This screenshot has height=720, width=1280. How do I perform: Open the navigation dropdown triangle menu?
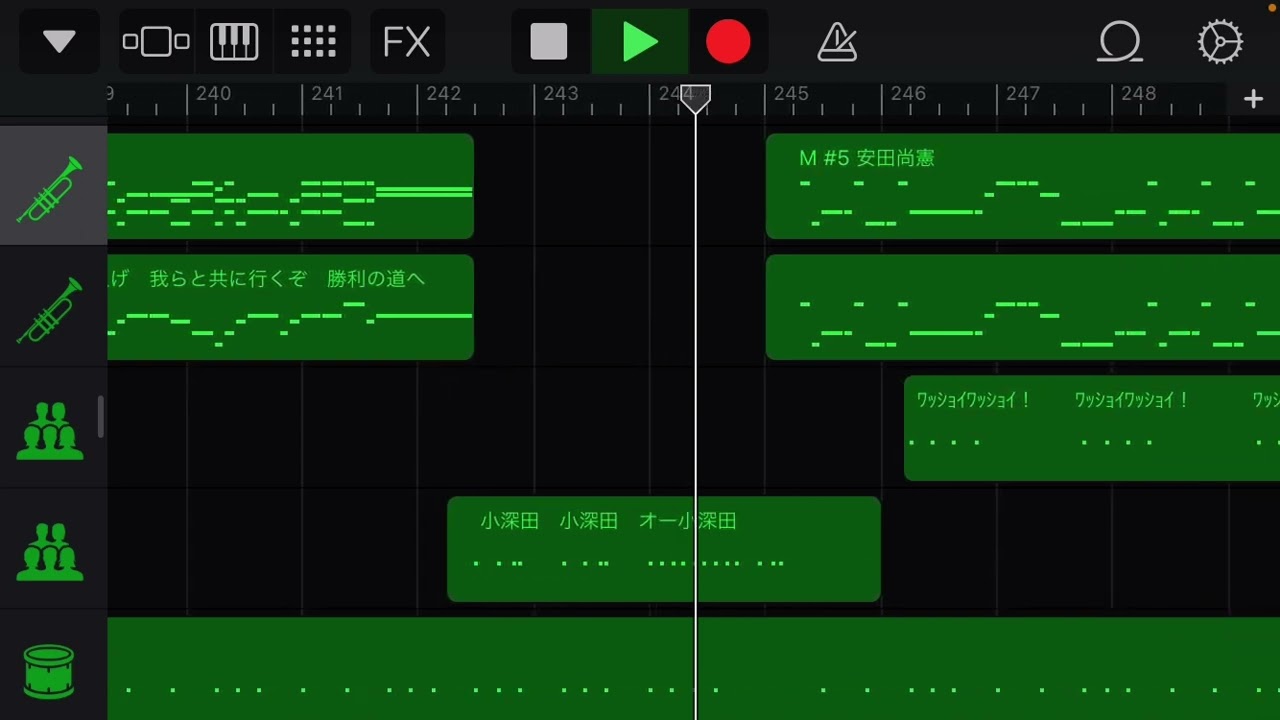click(59, 42)
